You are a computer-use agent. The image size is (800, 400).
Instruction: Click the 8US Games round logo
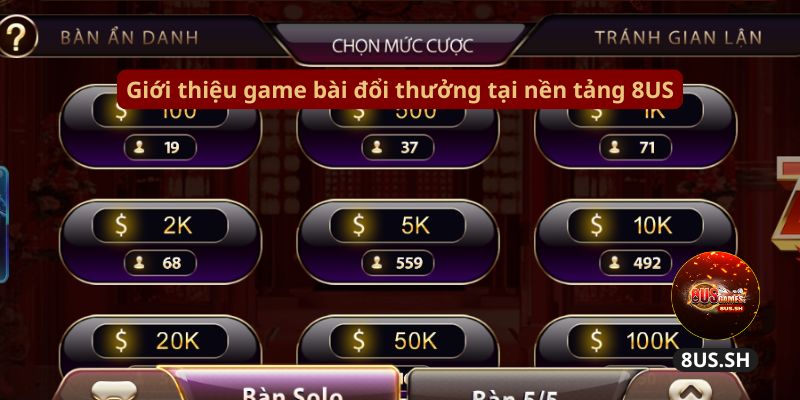click(715, 295)
